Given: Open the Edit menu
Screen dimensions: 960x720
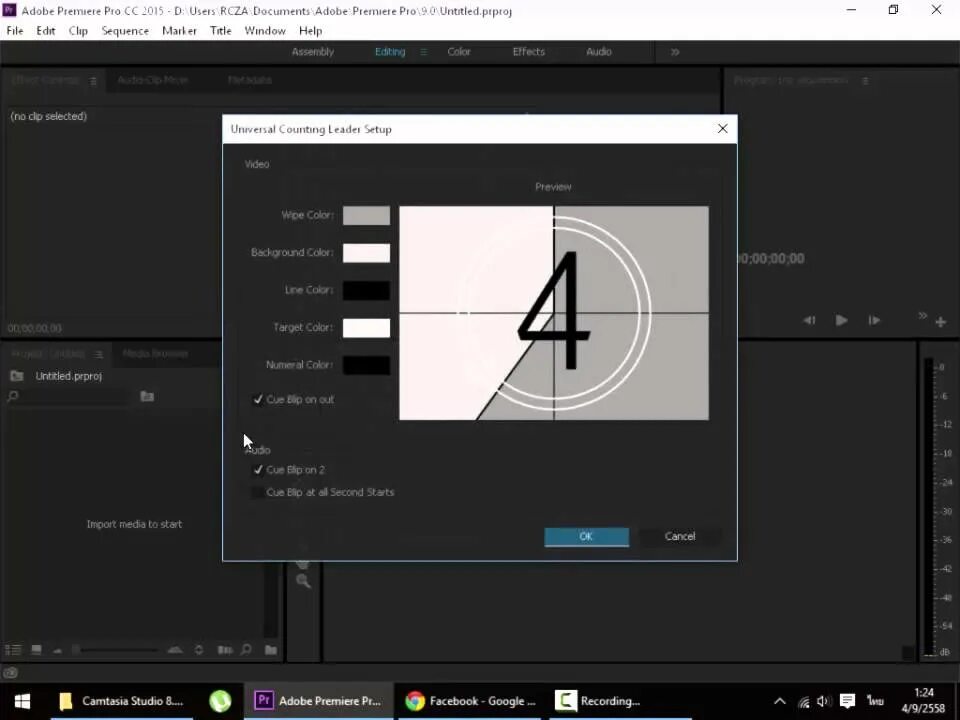Looking at the screenshot, I should pyautogui.click(x=45, y=31).
